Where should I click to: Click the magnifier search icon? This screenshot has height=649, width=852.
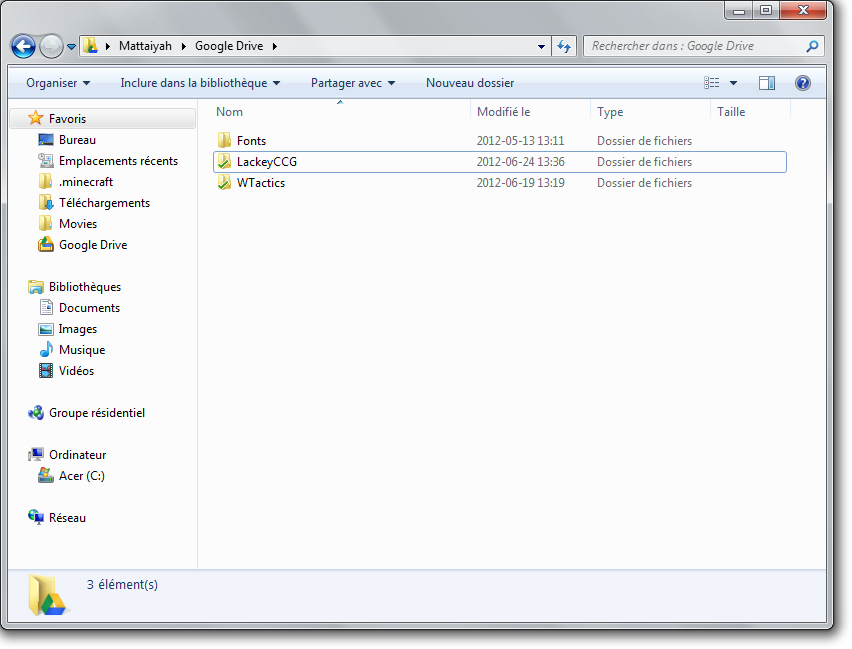click(x=812, y=46)
